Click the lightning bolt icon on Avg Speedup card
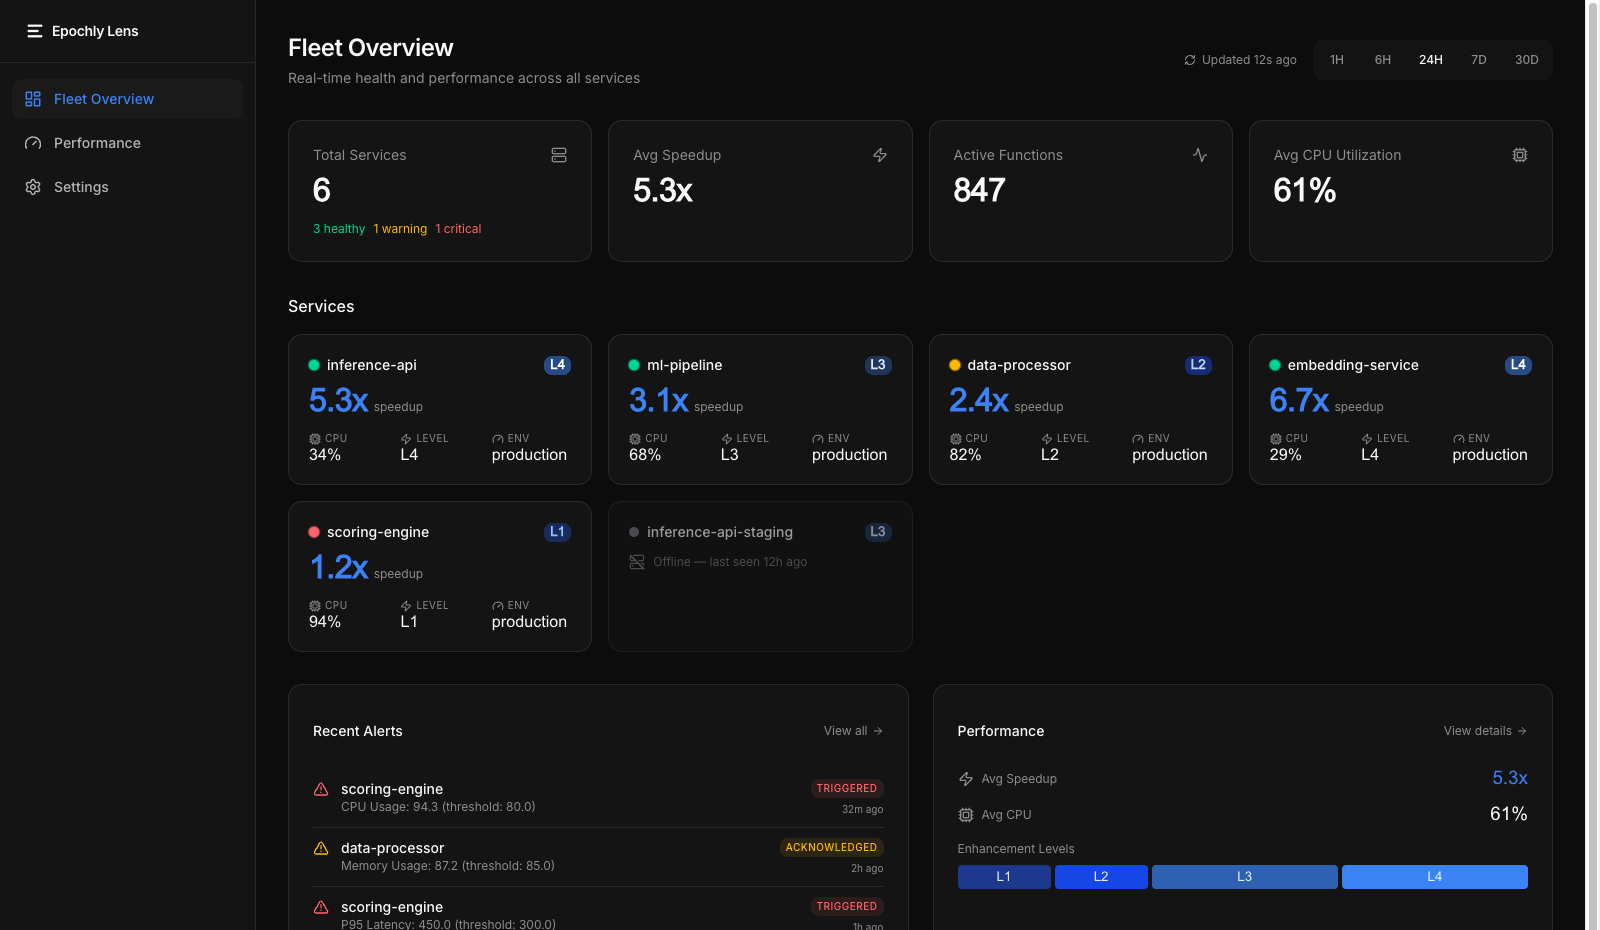 point(880,155)
